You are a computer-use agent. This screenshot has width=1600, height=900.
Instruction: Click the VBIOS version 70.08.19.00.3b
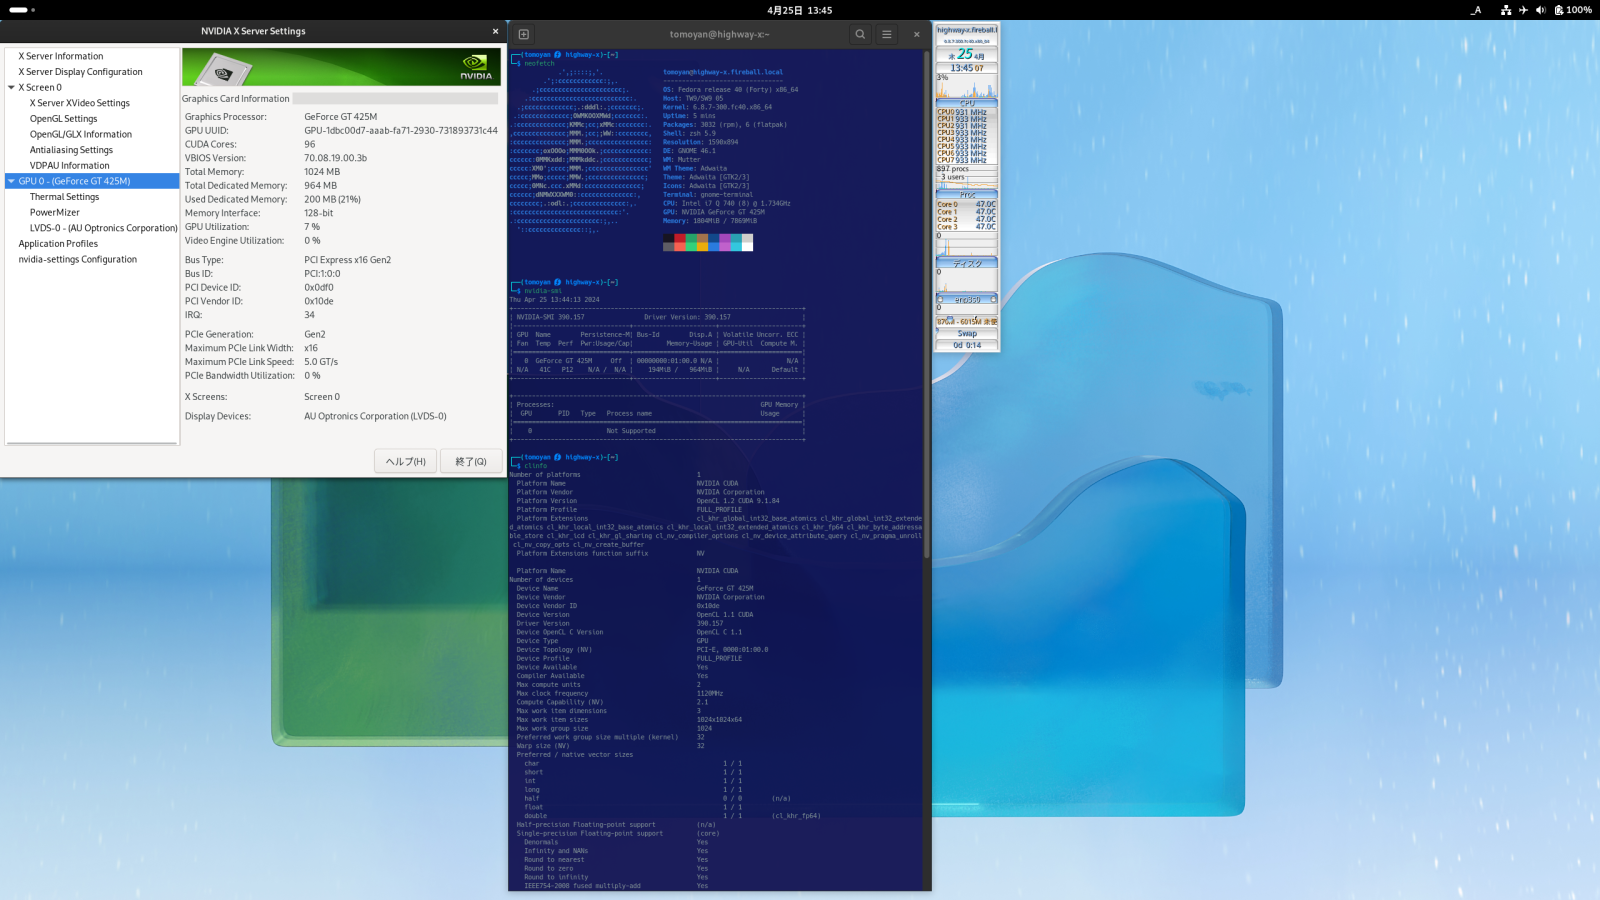pyautogui.click(x=336, y=158)
